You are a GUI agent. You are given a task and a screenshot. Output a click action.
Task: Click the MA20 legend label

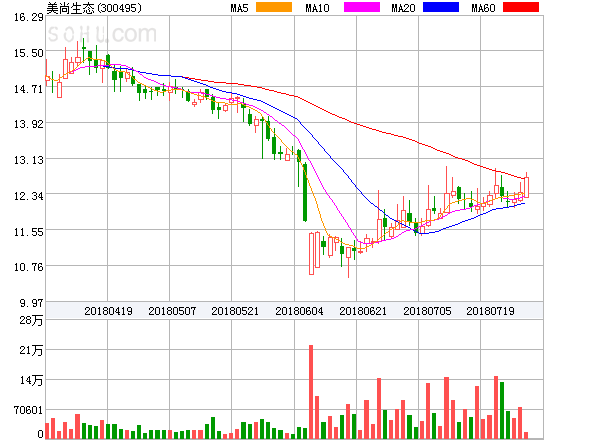(403, 8)
